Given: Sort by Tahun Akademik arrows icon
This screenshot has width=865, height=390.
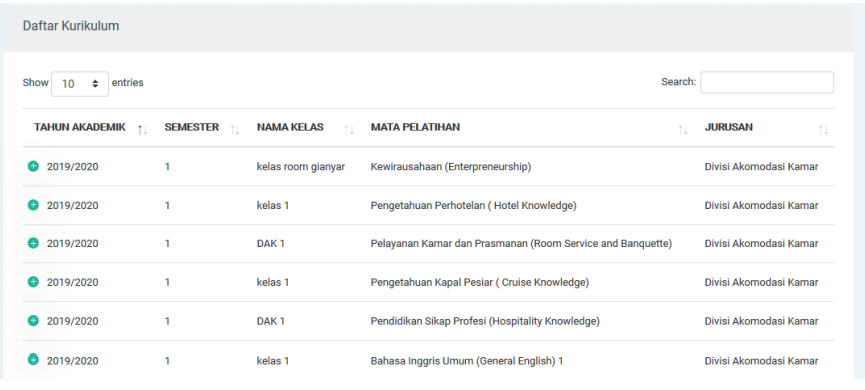Looking at the screenshot, I should 143,130.
